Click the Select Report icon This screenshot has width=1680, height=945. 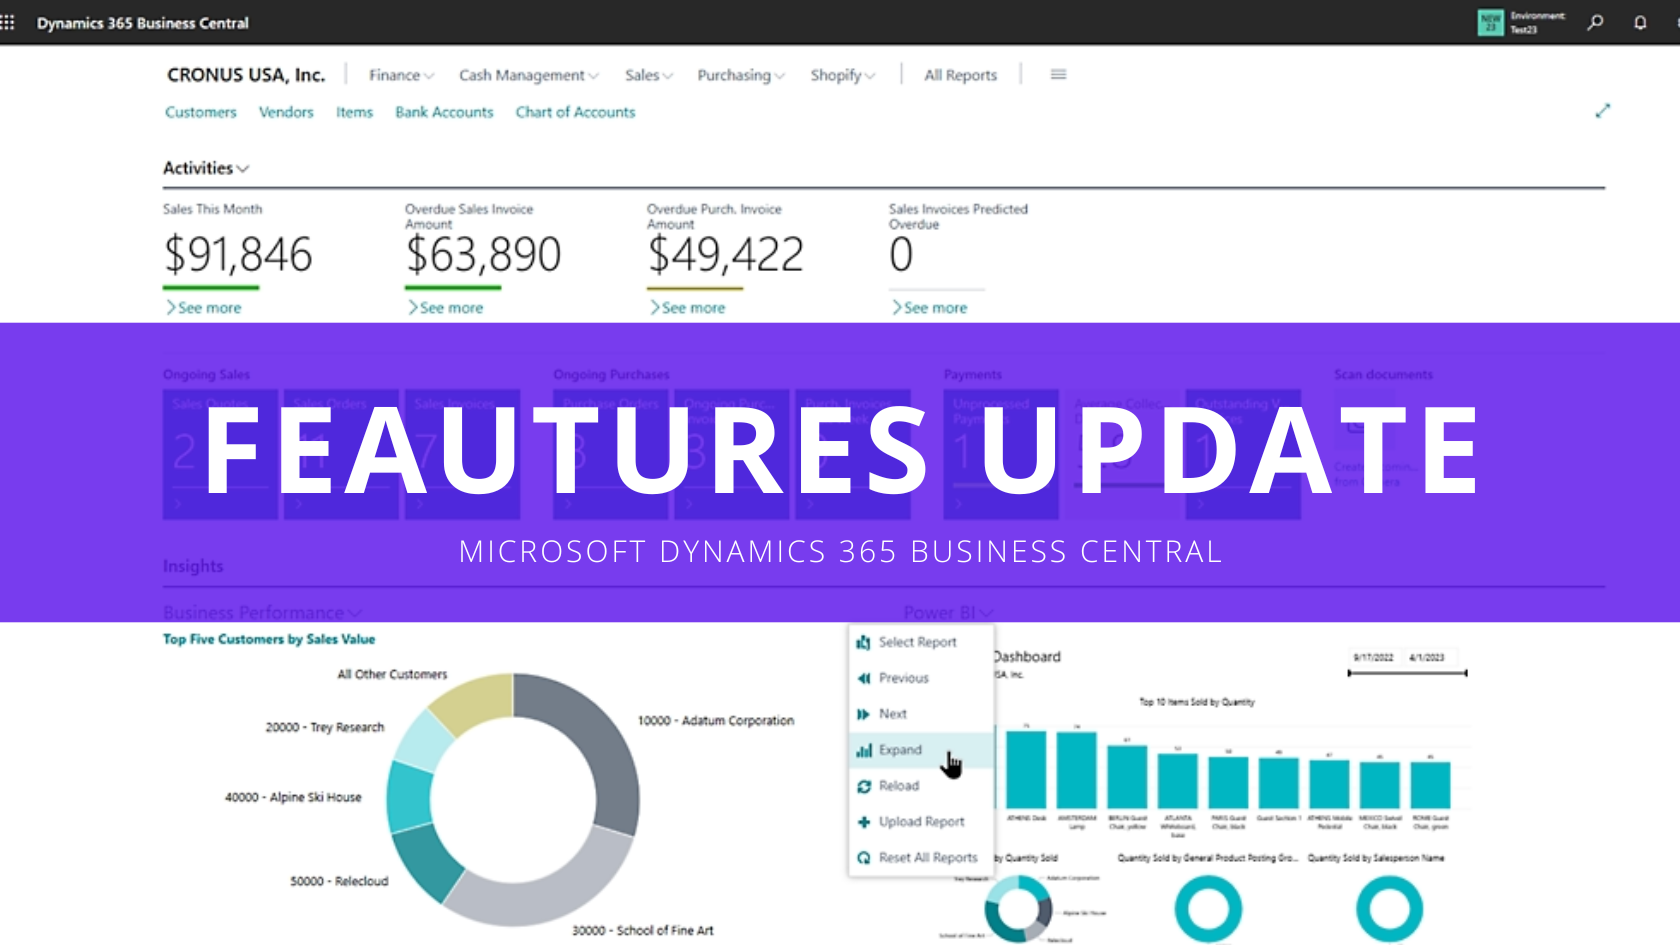coord(864,642)
